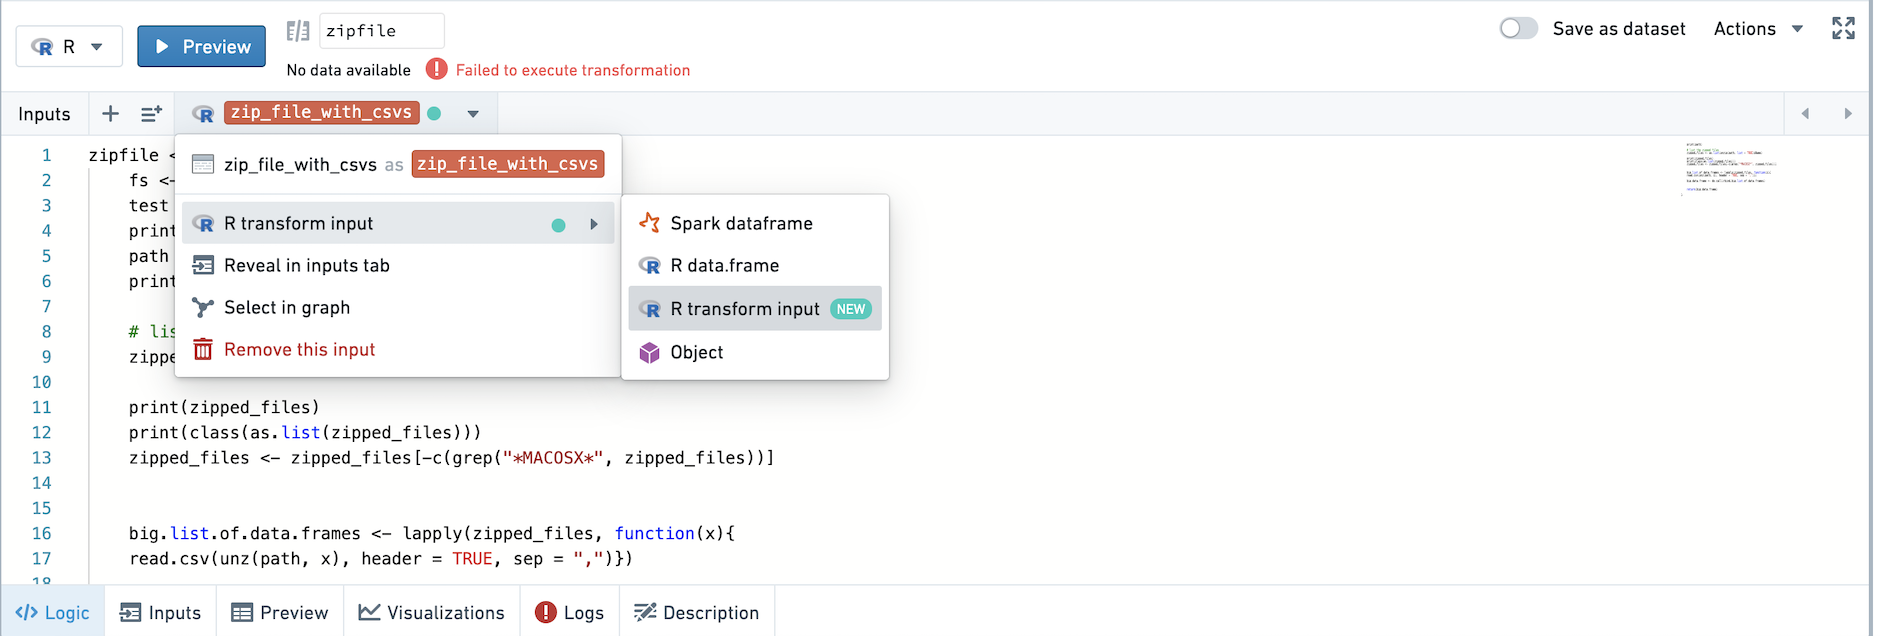Click the print(zipped_files) code line
This screenshot has width=1880, height=636.
[224, 407]
